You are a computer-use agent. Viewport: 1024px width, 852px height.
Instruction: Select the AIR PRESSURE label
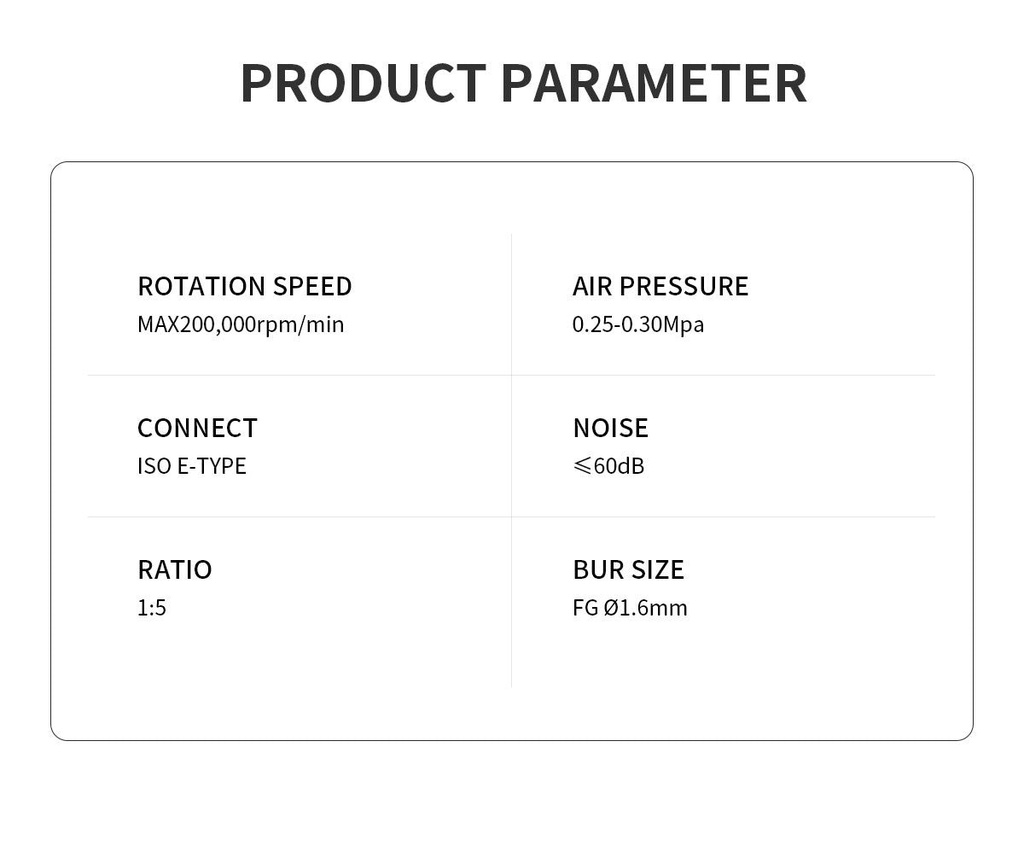tap(660, 286)
